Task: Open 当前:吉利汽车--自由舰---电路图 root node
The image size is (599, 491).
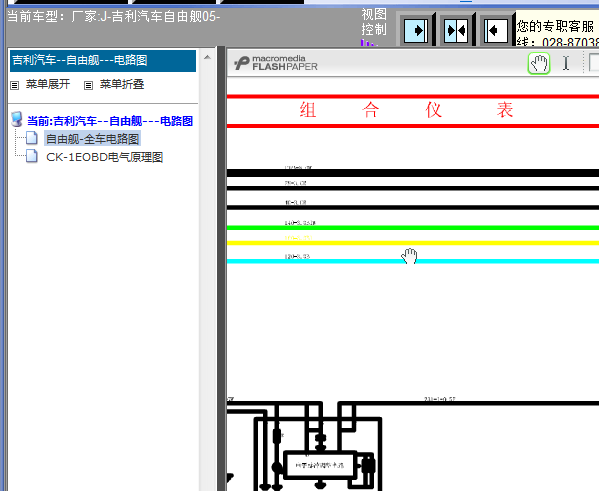Action: (x=110, y=121)
